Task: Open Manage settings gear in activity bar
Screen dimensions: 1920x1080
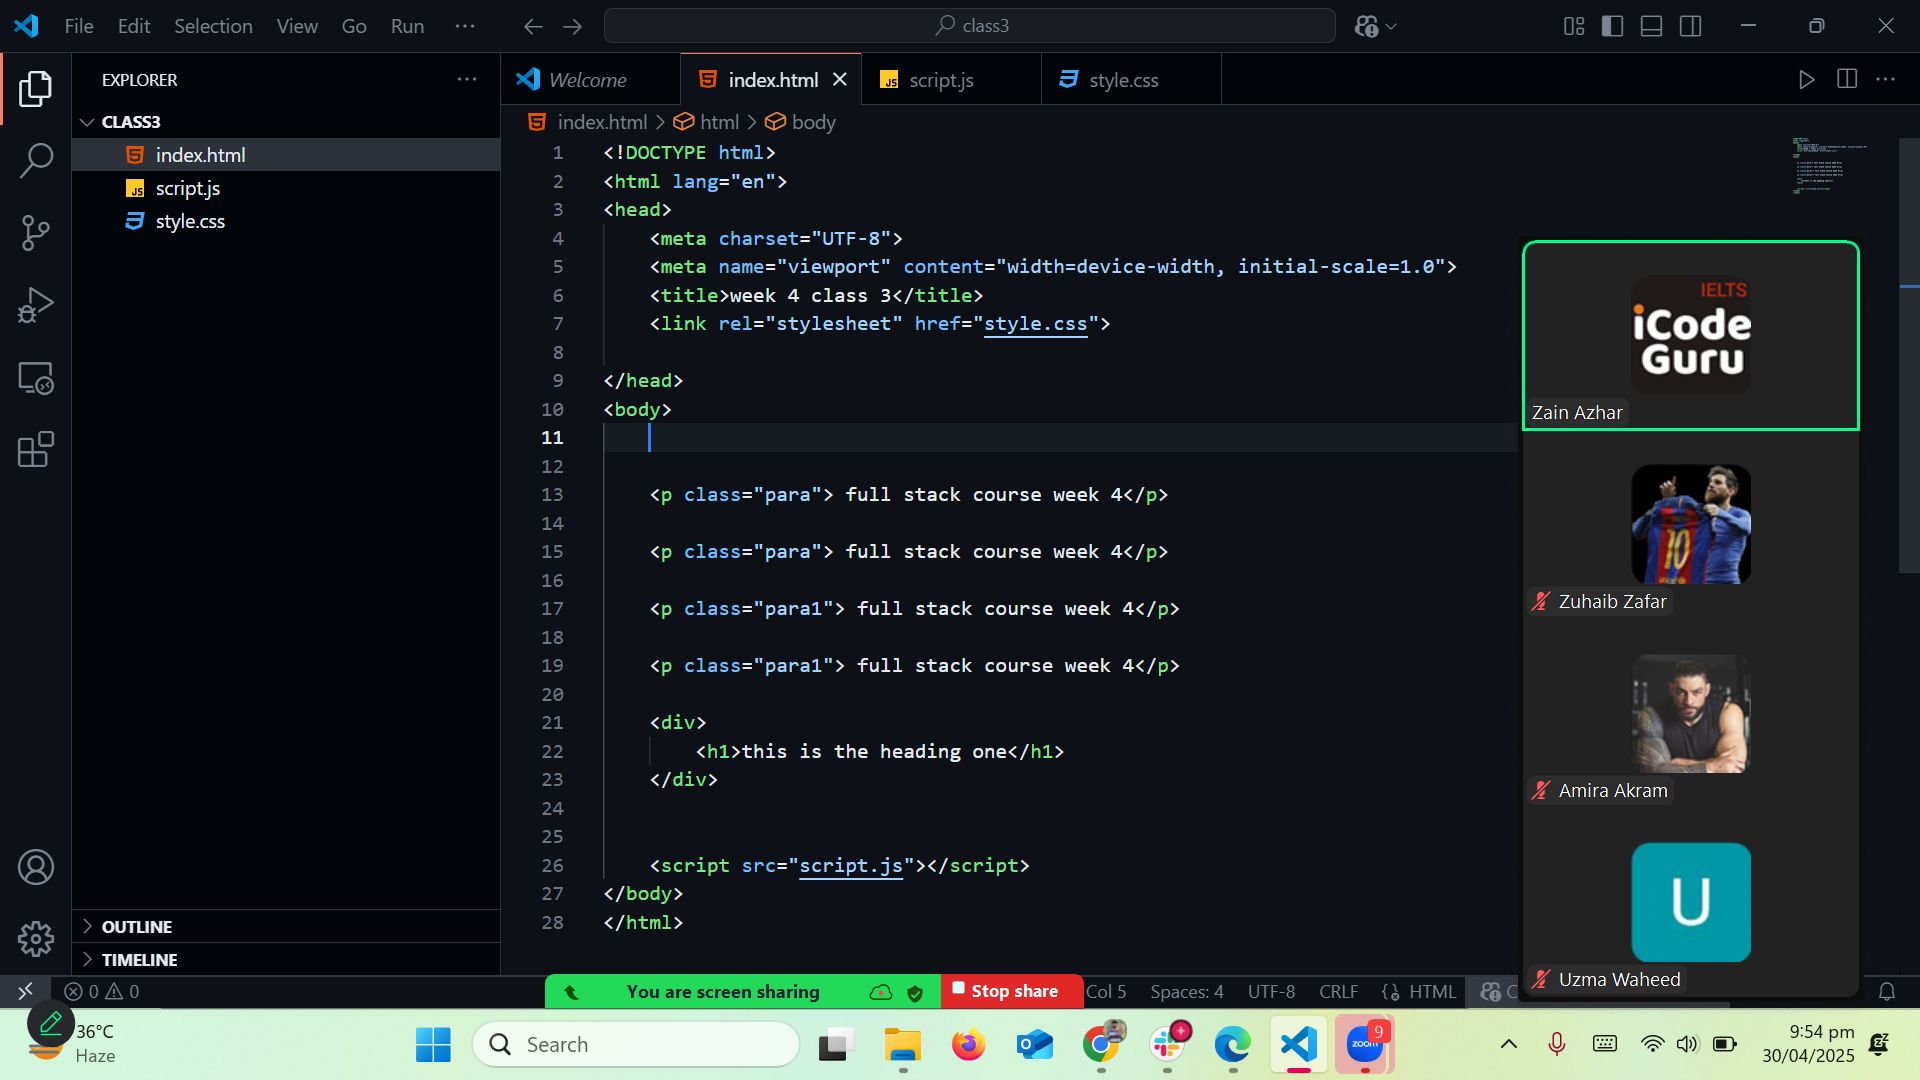Action: (36, 939)
